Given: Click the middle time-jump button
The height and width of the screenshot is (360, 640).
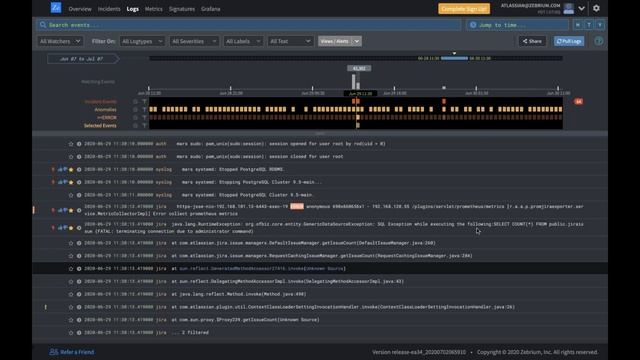Looking at the screenshot, I should pyautogui.click(x=589, y=25).
